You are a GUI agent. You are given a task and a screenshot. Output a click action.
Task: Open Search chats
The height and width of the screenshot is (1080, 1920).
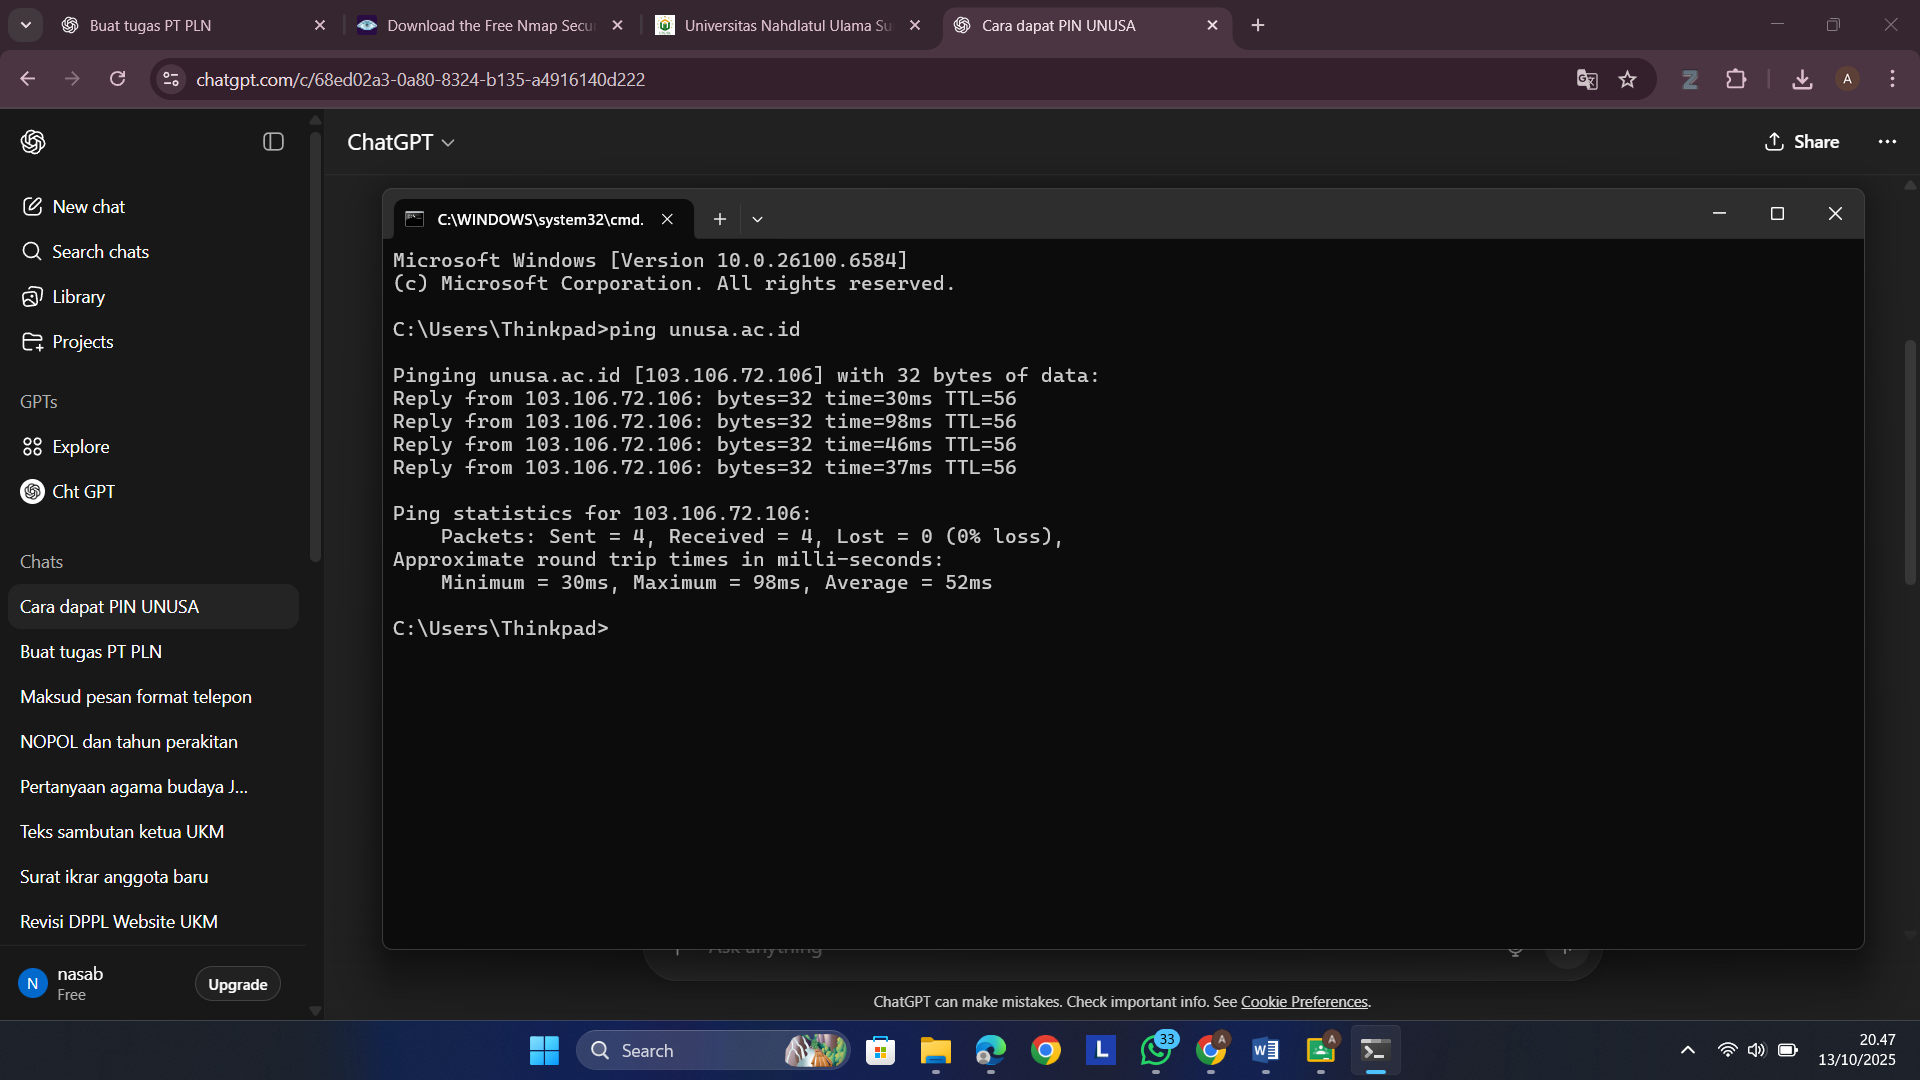tap(100, 252)
